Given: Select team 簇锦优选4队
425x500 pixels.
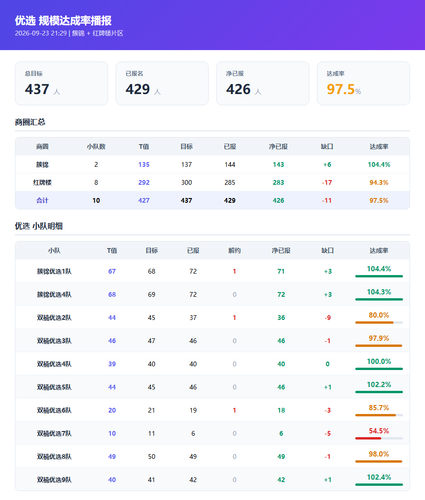Looking at the screenshot, I should point(54,295).
